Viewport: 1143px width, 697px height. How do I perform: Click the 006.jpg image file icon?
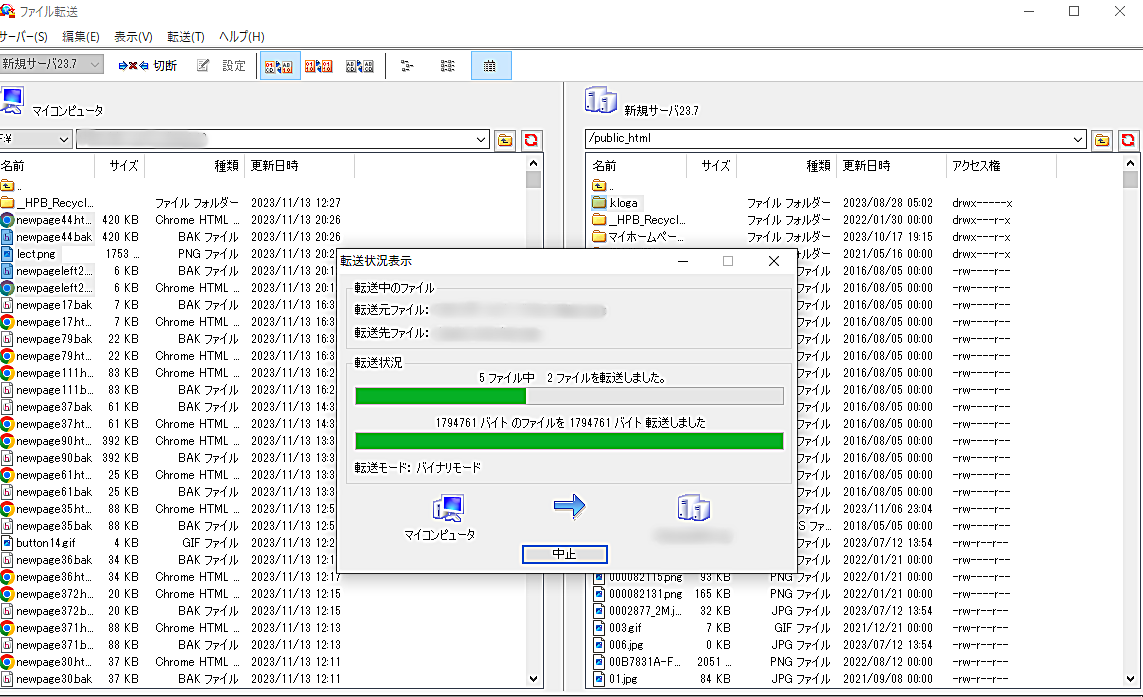click(x=599, y=645)
